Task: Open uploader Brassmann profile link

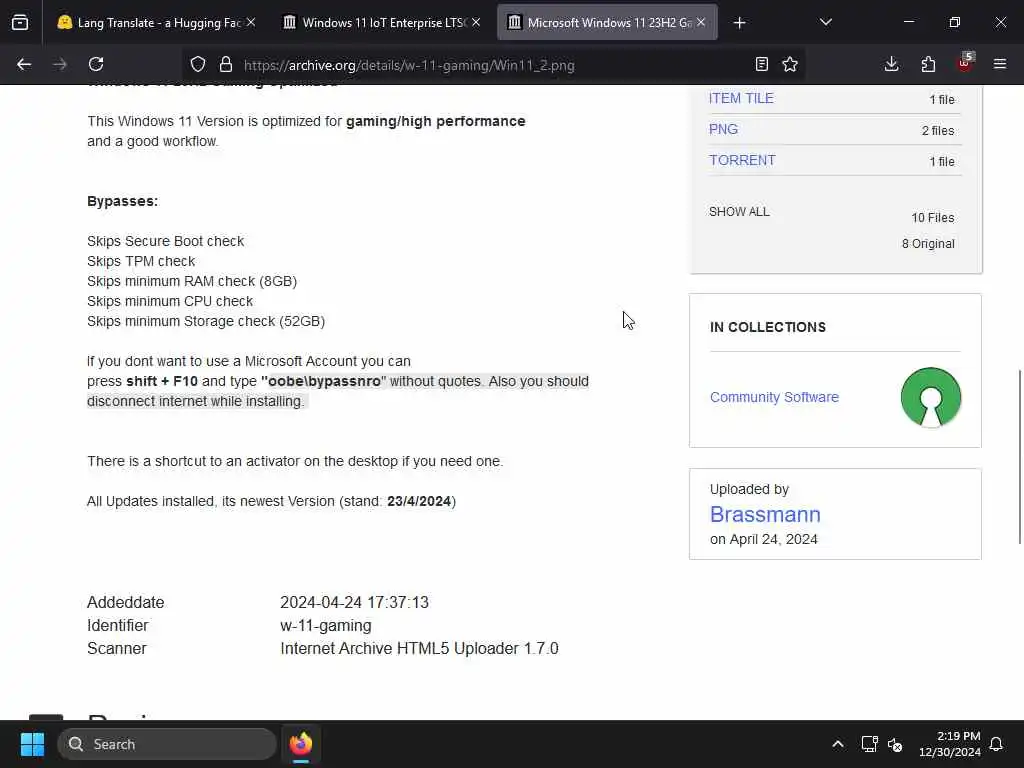Action: [765, 515]
